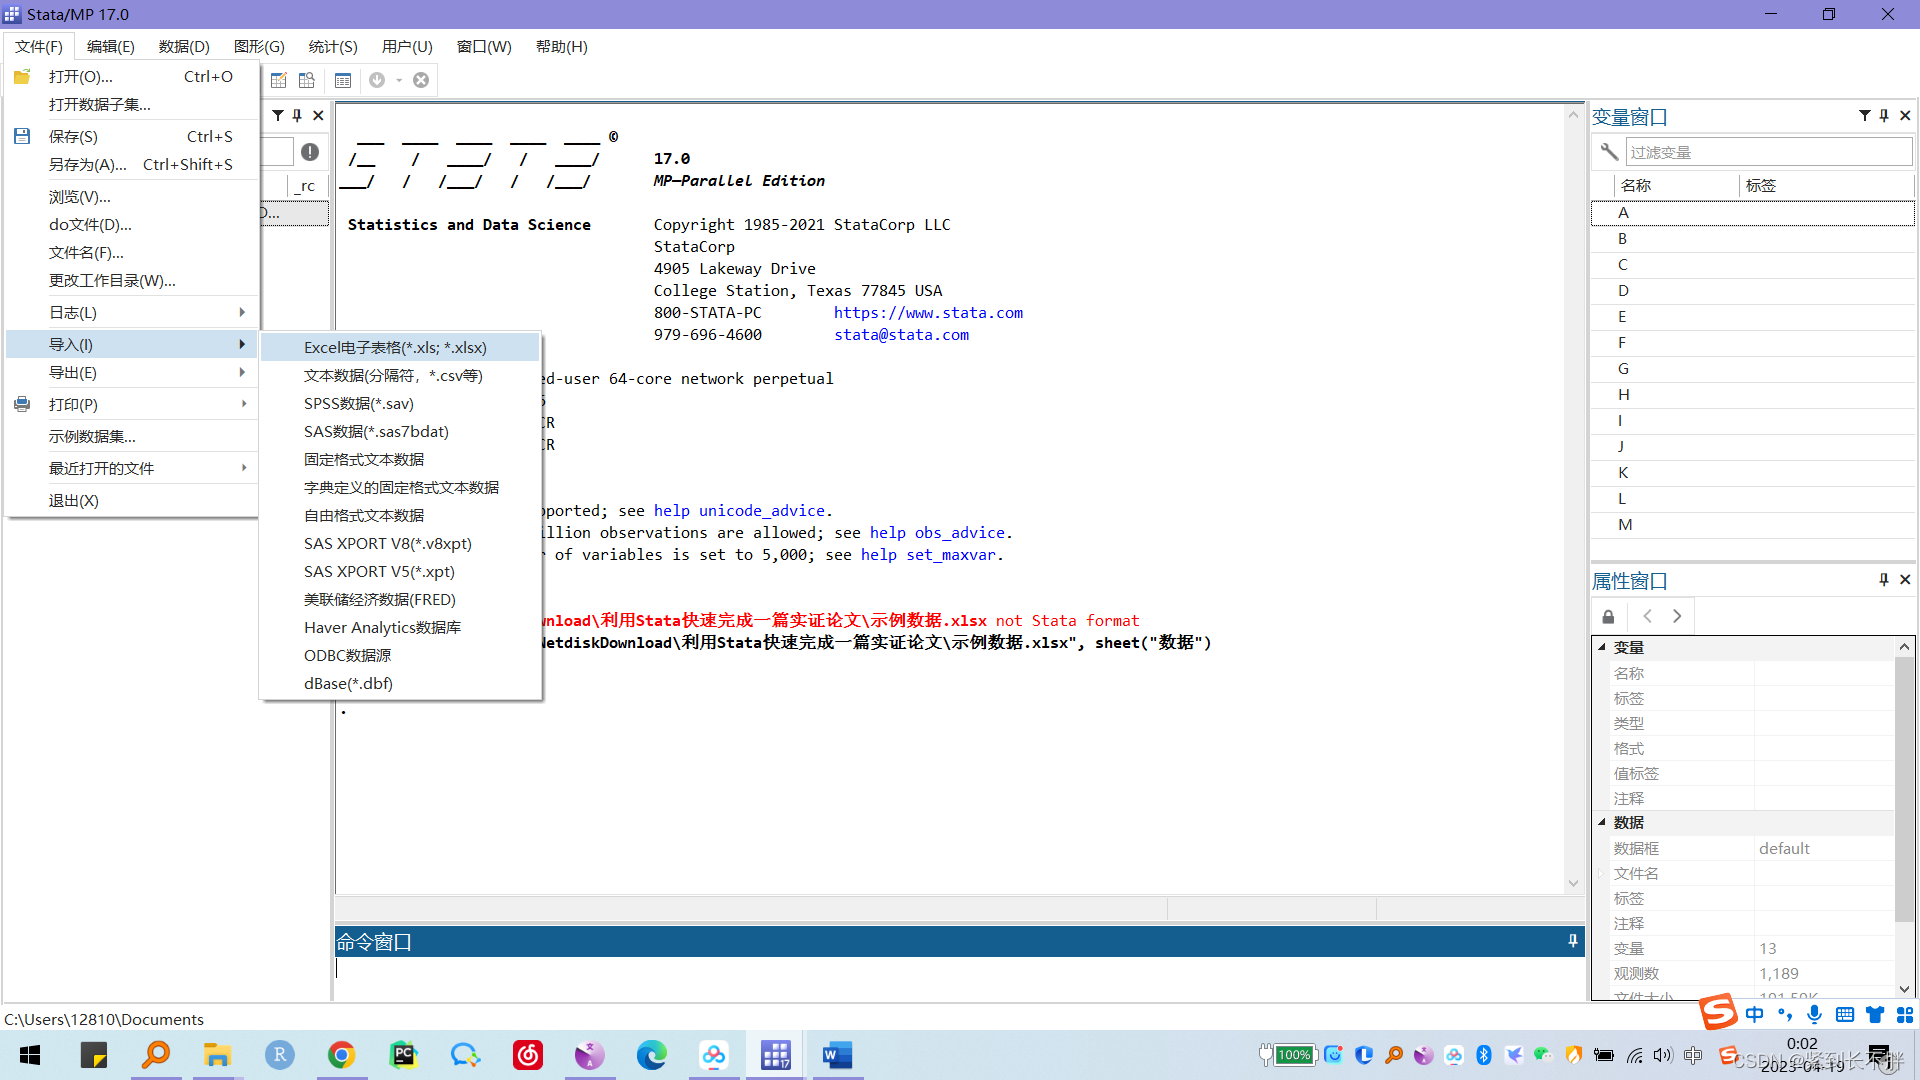The height and width of the screenshot is (1080, 1920).
Task: Open the help set_maxvar link
Action: pyautogui.click(x=928, y=554)
